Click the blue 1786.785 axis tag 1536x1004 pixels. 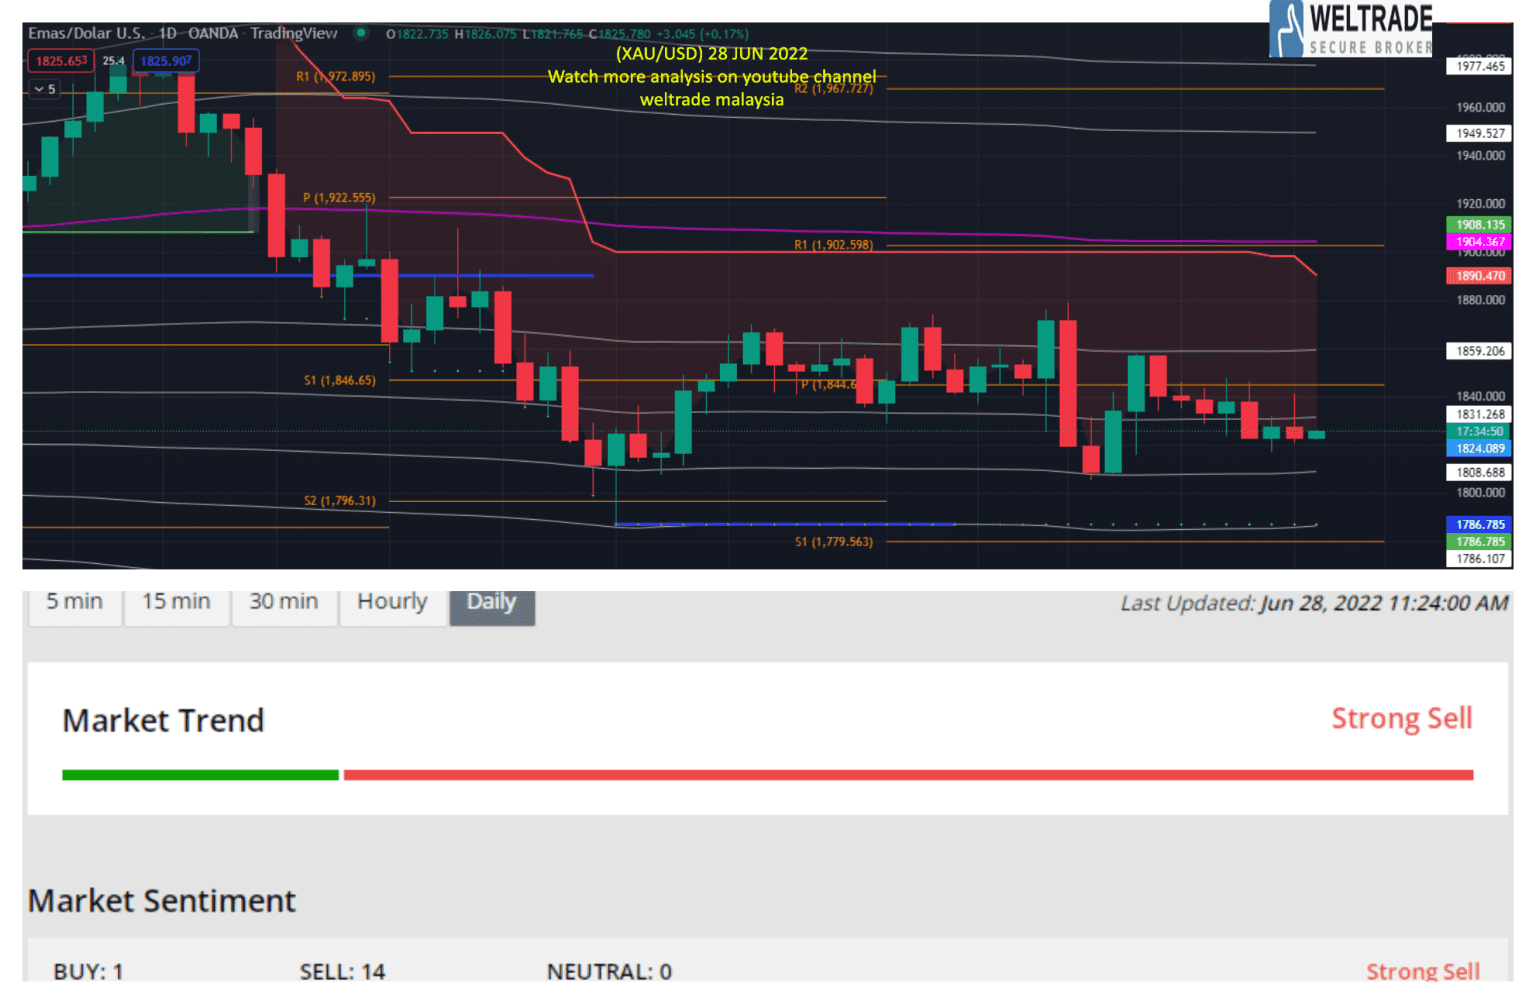[x=1480, y=525]
